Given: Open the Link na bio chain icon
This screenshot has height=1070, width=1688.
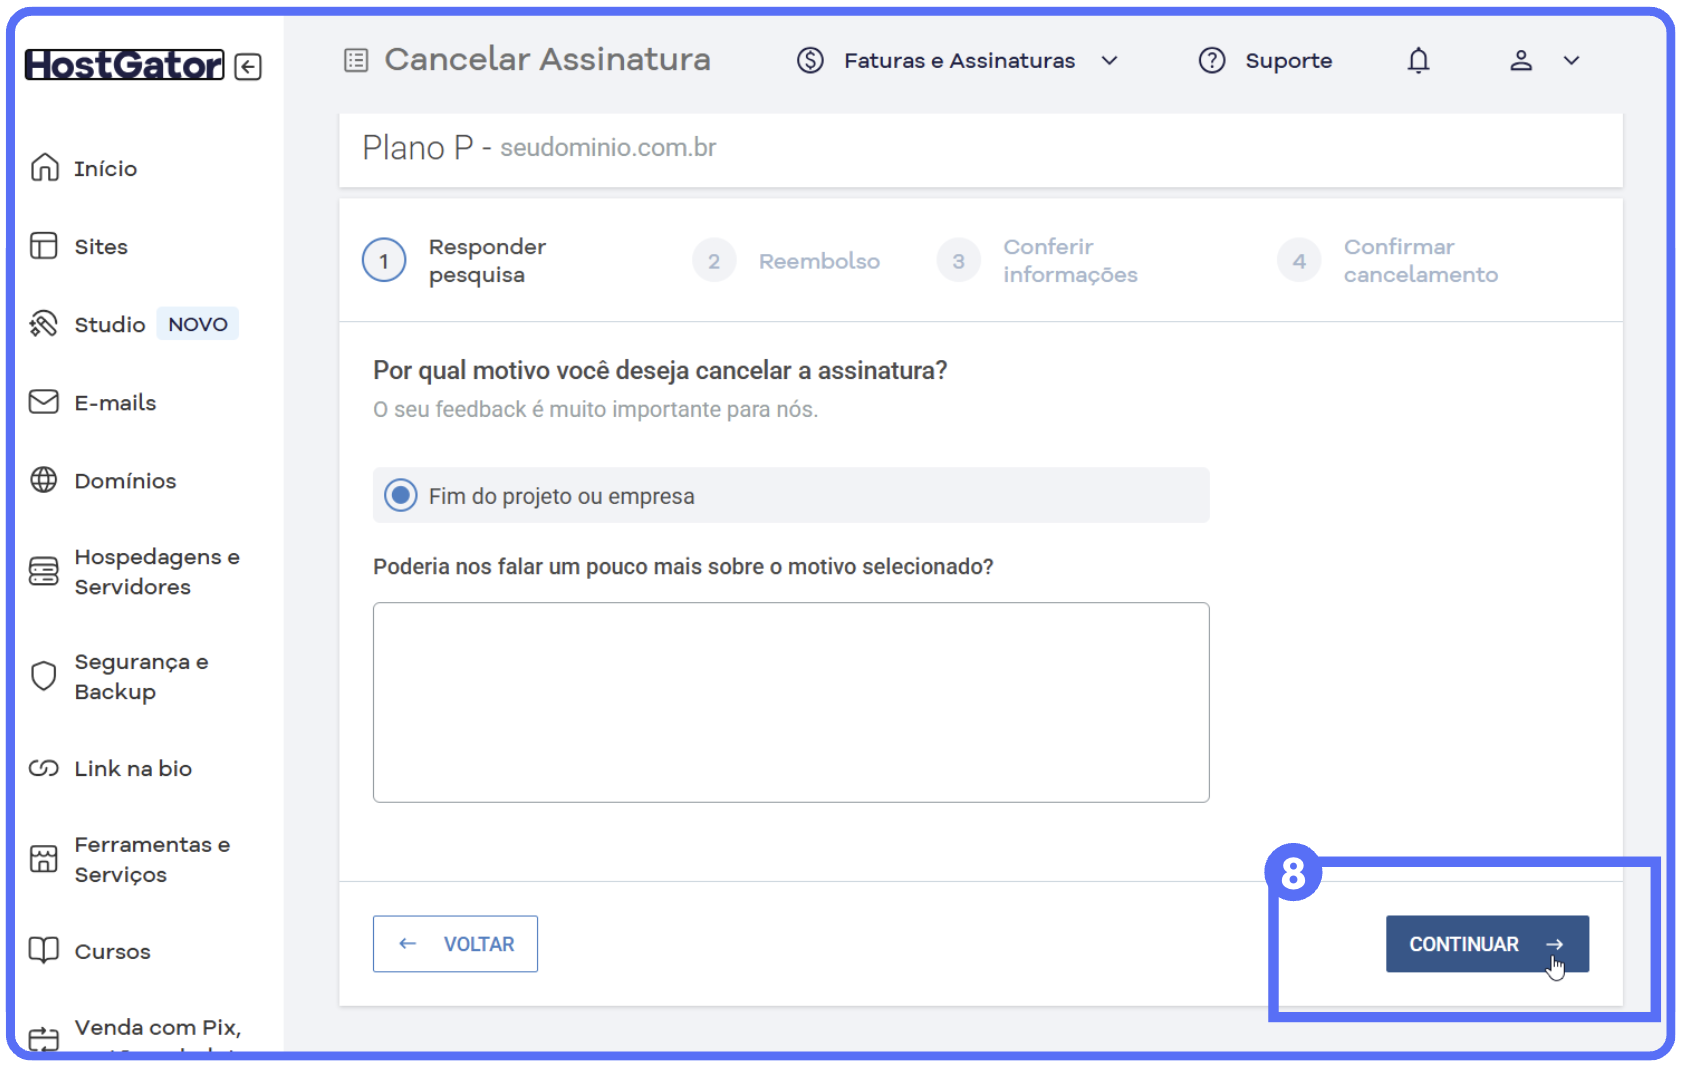Looking at the screenshot, I should (44, 768).
